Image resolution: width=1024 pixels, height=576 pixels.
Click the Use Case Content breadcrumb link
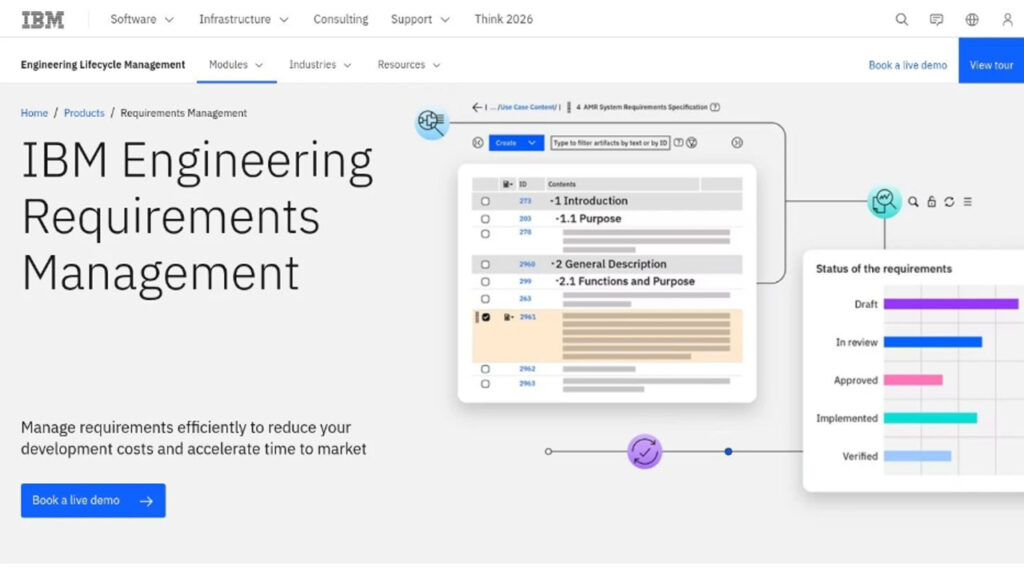point(528,107)
